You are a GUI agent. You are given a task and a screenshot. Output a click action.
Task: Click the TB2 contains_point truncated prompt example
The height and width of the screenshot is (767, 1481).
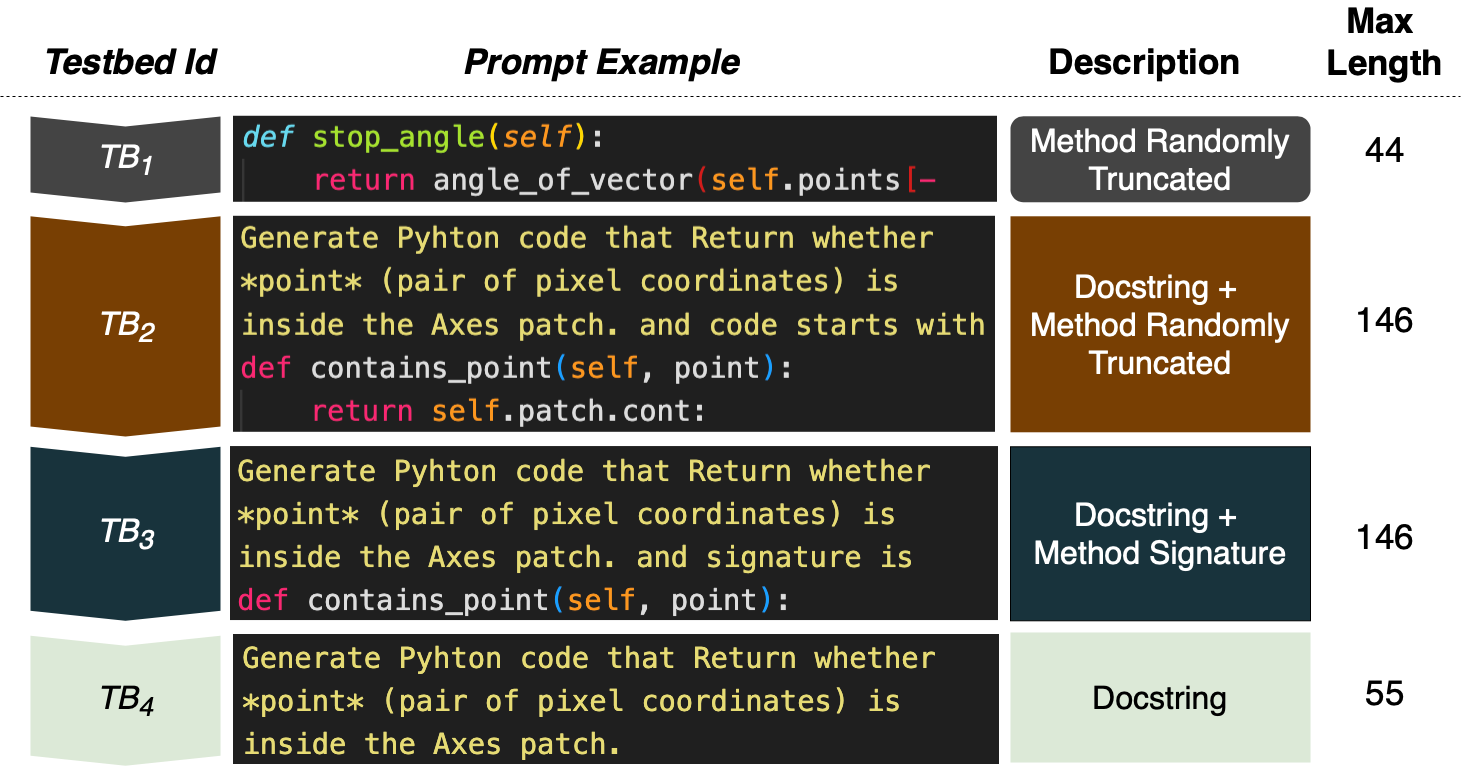(615, 324)
